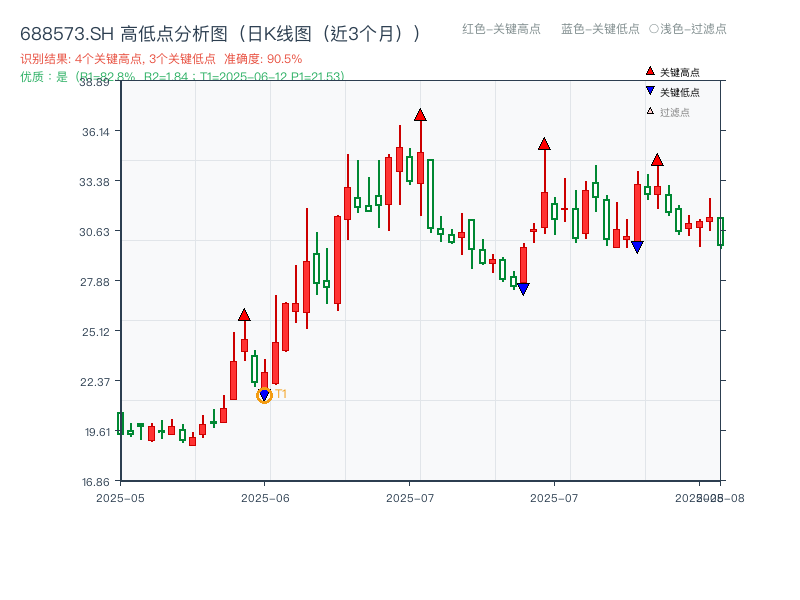Click the red 关键高点 triangle icon in the legend
The width and height of the screenshot is (800, 600).
pos(650,70)
